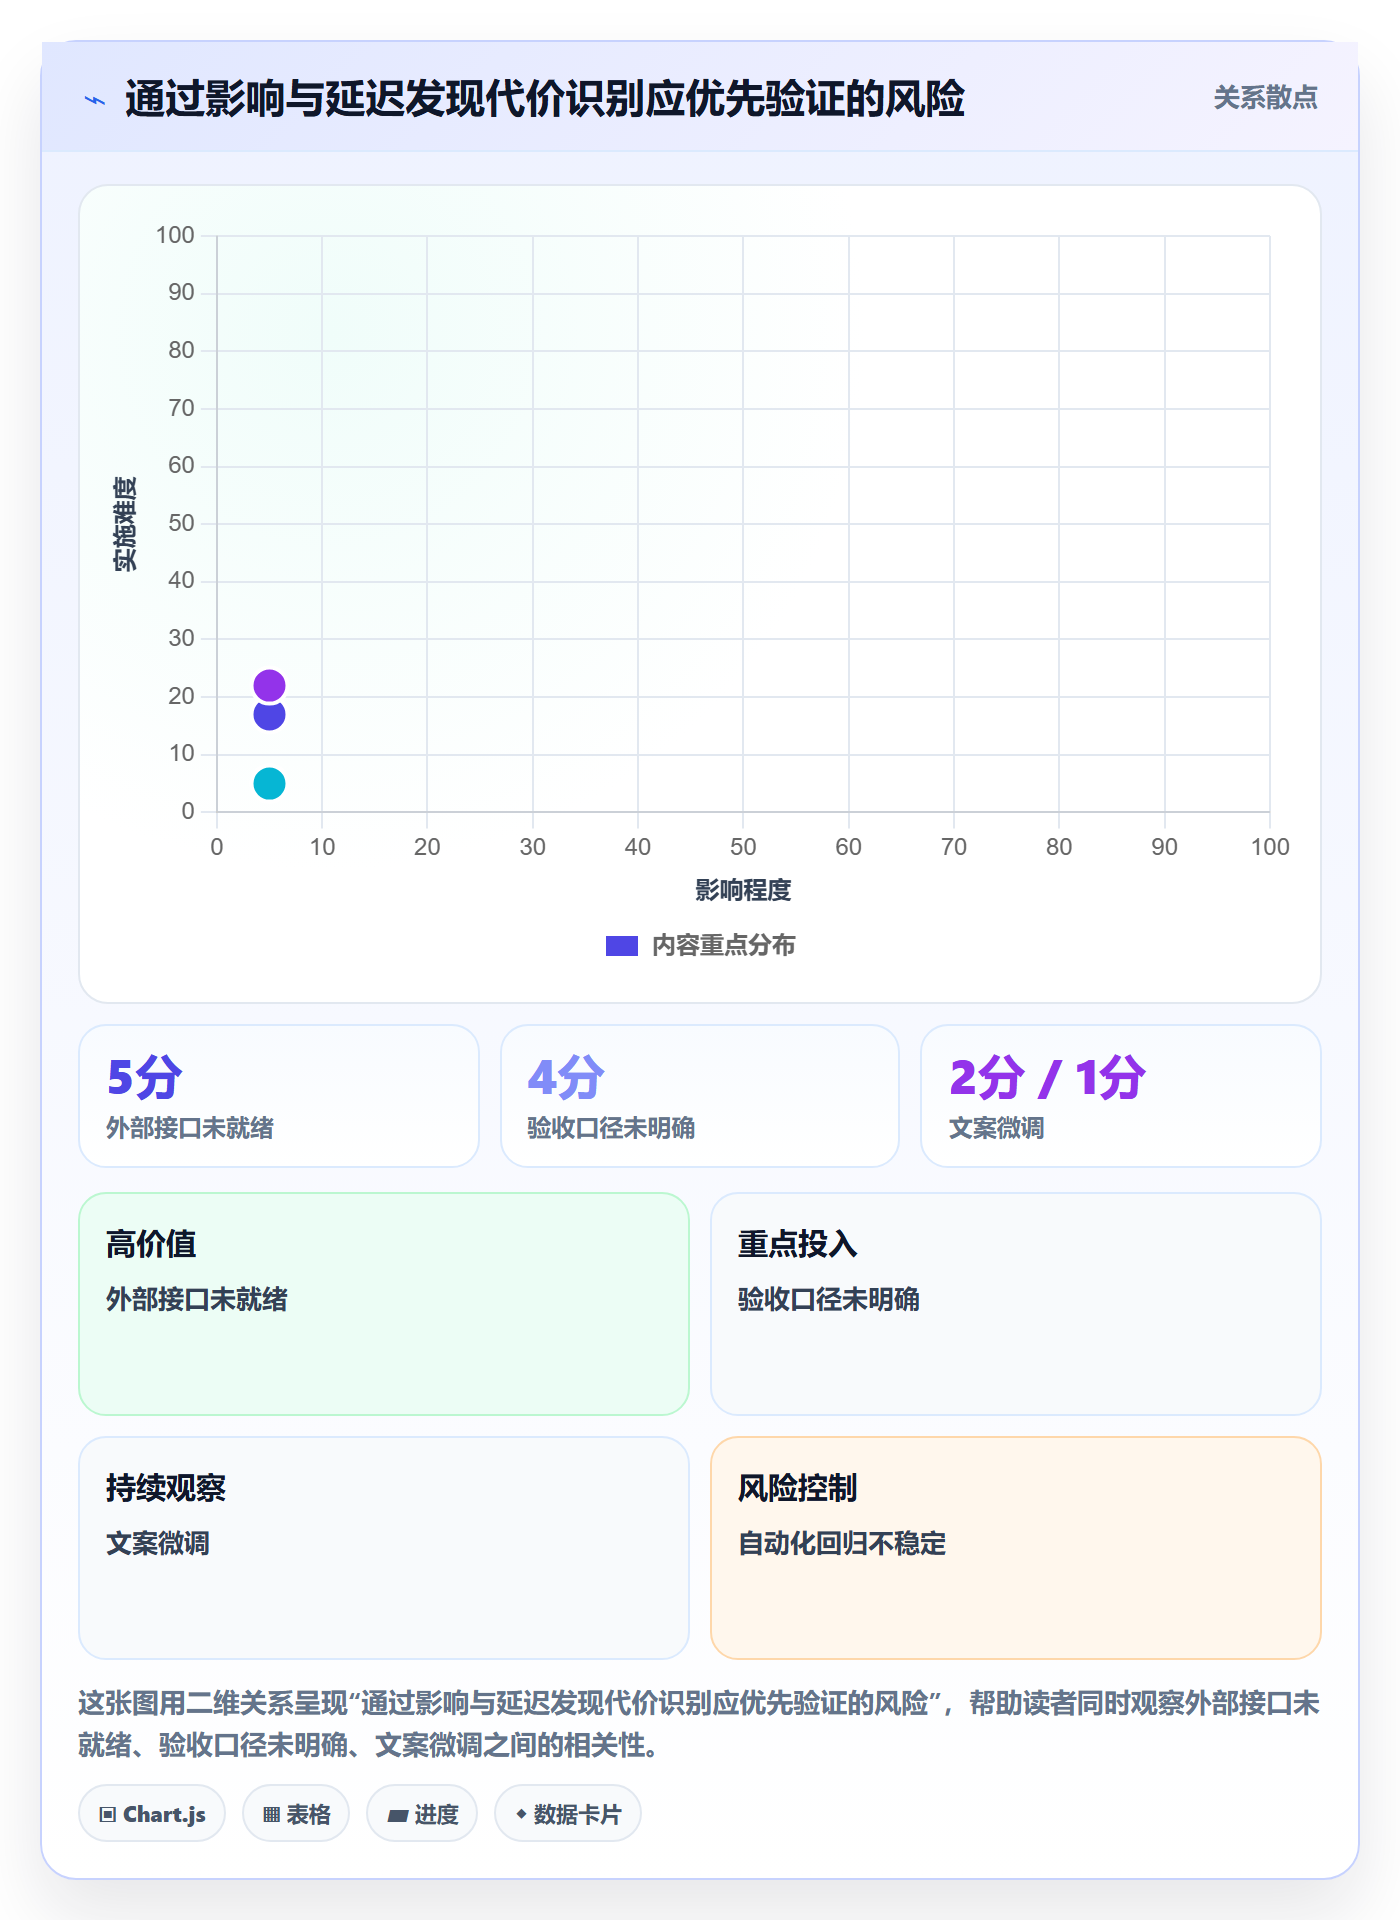Viewport: 1400px width, 1920px height.
Task: Toggle the 内容重点分布 legend swatch
Action: point(621,946)
